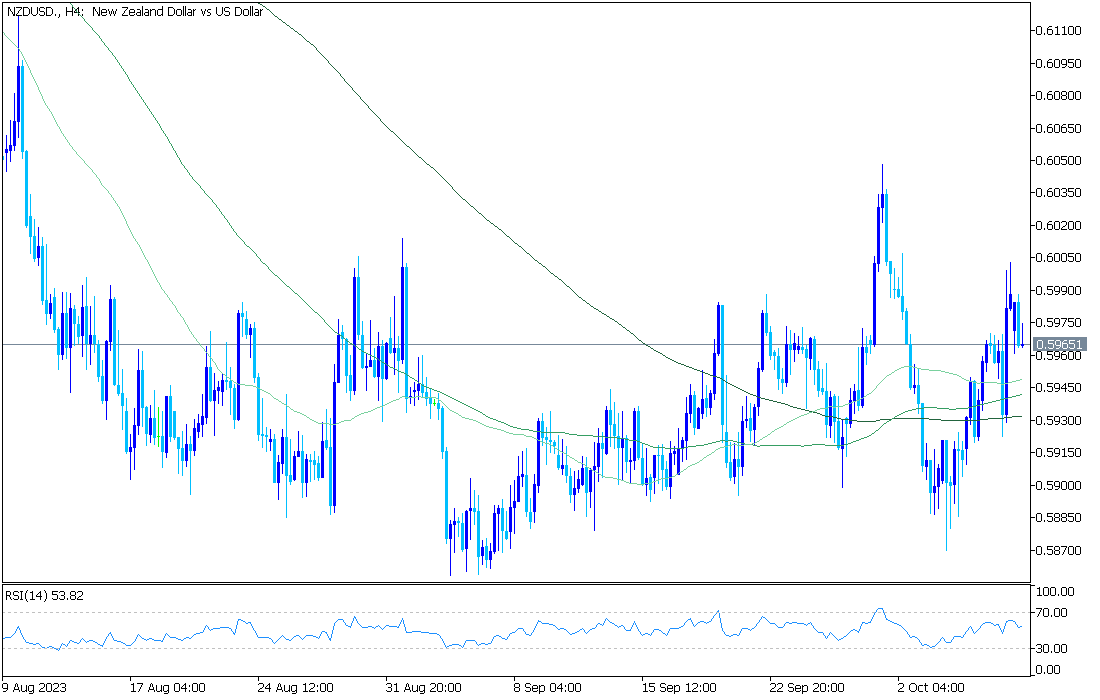Click the 15 Sep 12:00 date label

678,687
